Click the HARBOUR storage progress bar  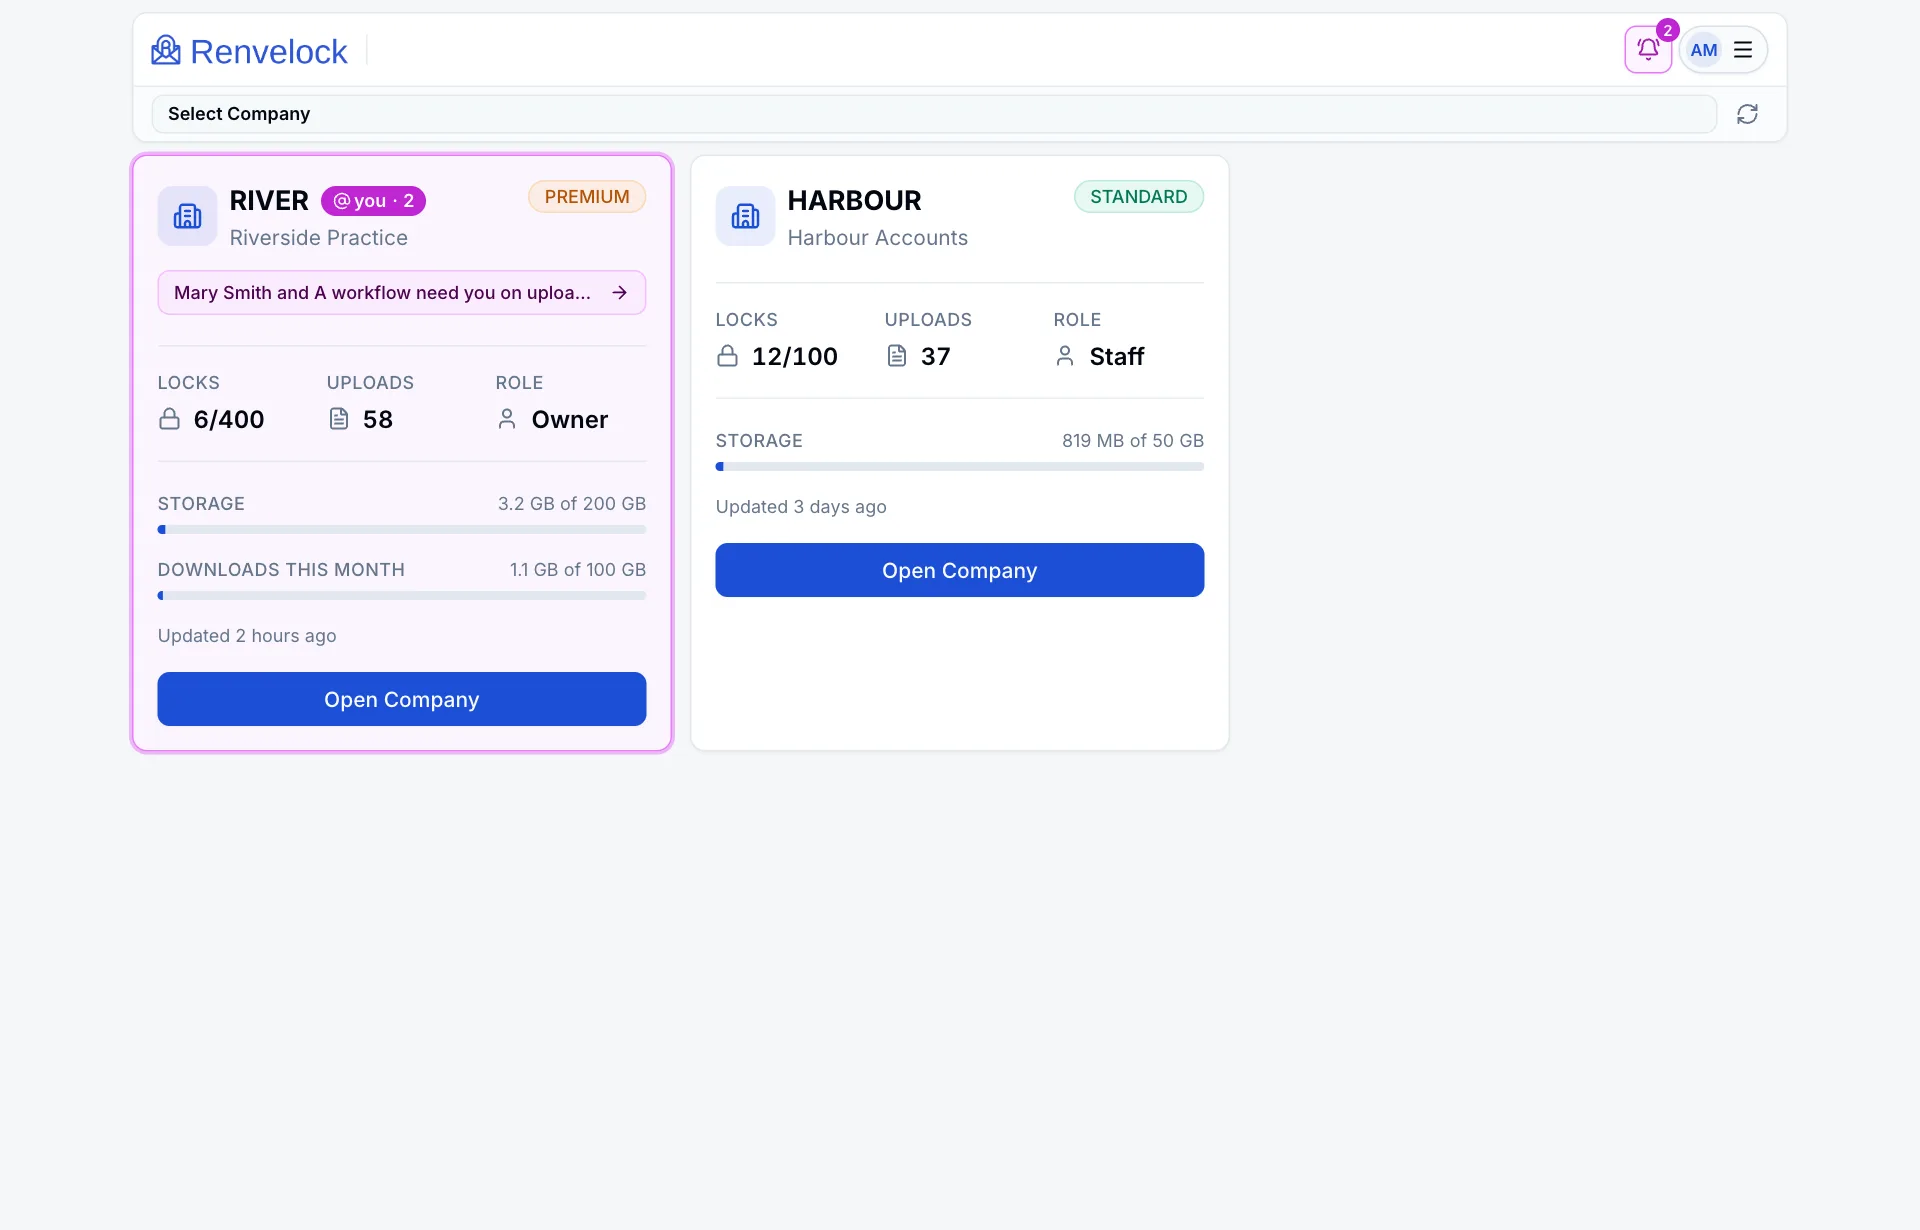coord(960,467)
